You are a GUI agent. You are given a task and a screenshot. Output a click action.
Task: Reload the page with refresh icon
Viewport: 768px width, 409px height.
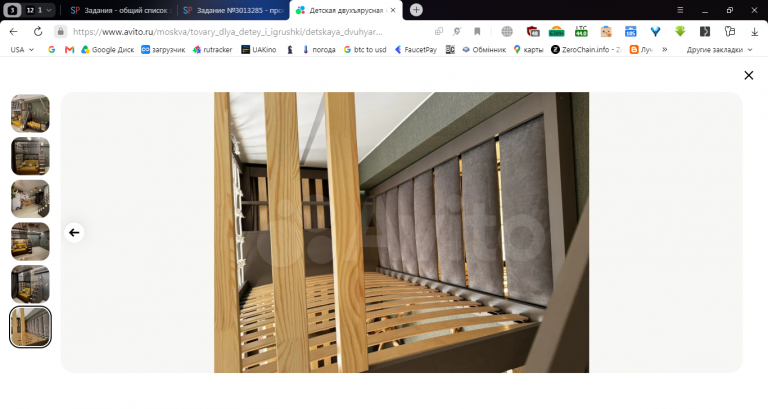point(38,32)
